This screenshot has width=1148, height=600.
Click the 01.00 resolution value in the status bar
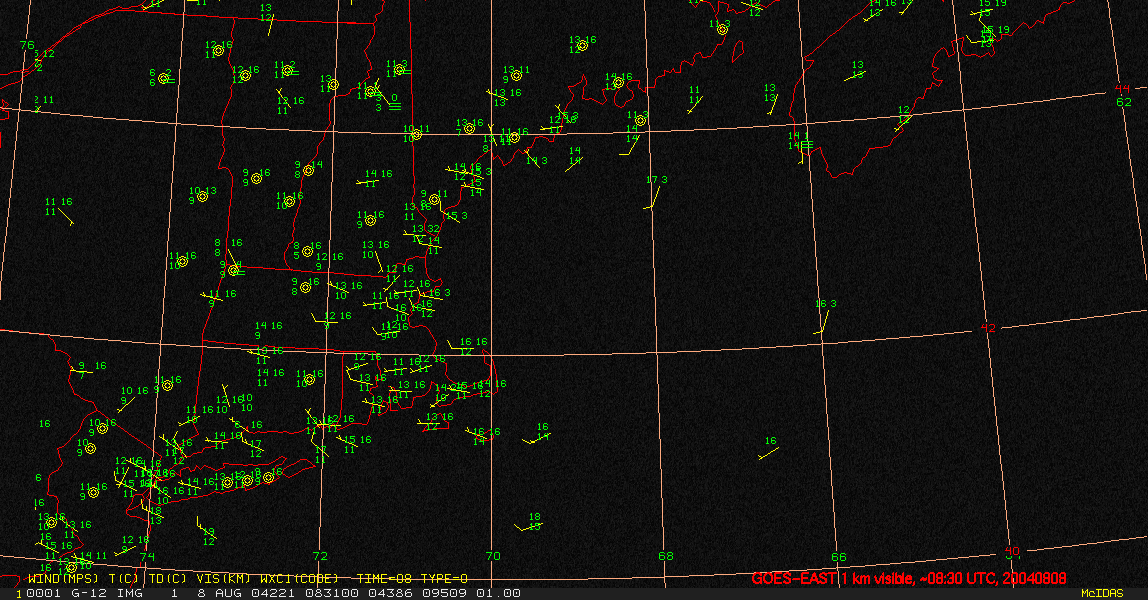(x=499, y=593)
